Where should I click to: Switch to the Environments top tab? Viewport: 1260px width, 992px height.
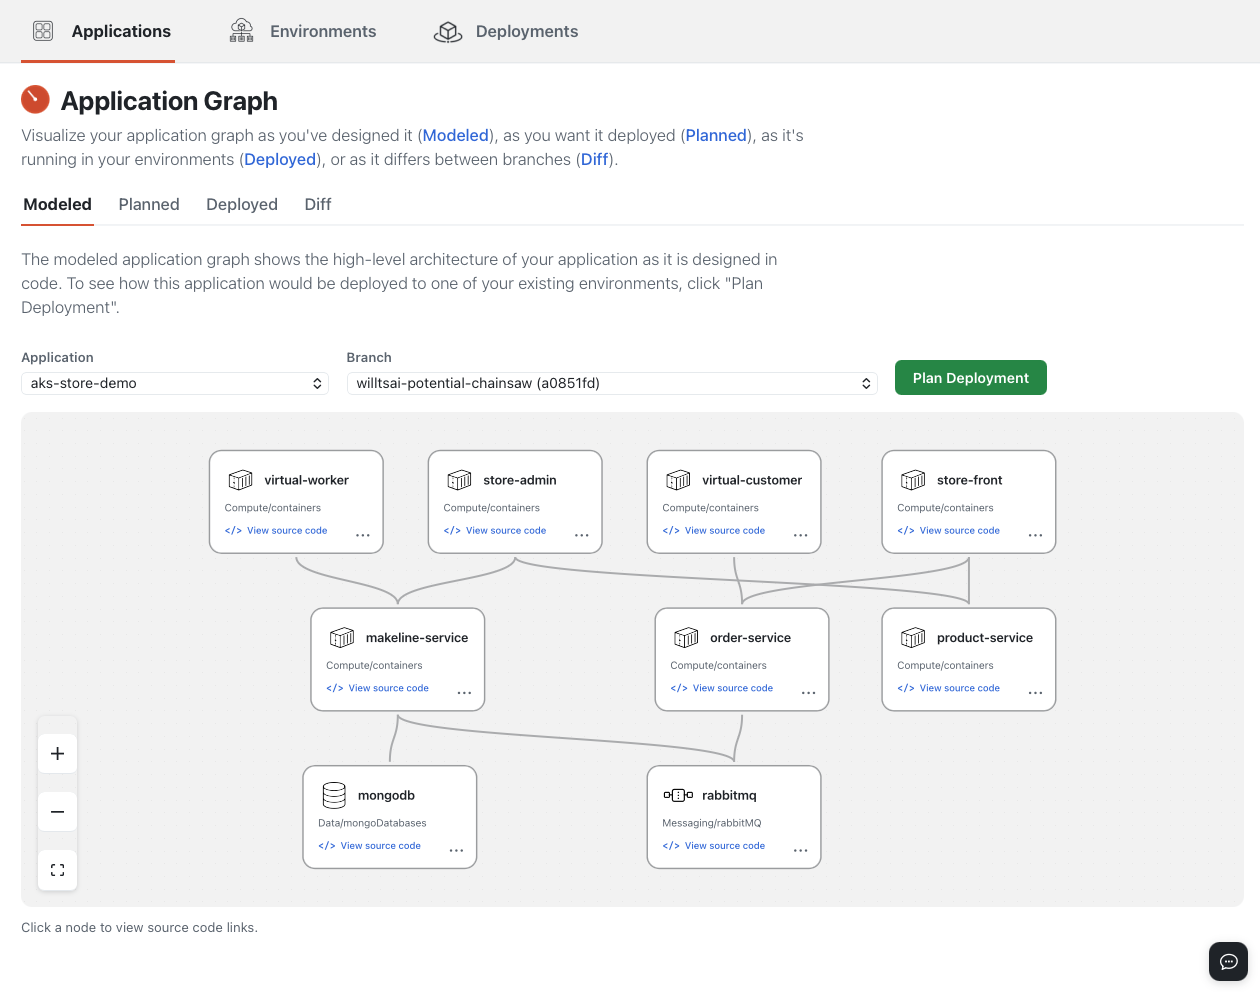(303, 31)
